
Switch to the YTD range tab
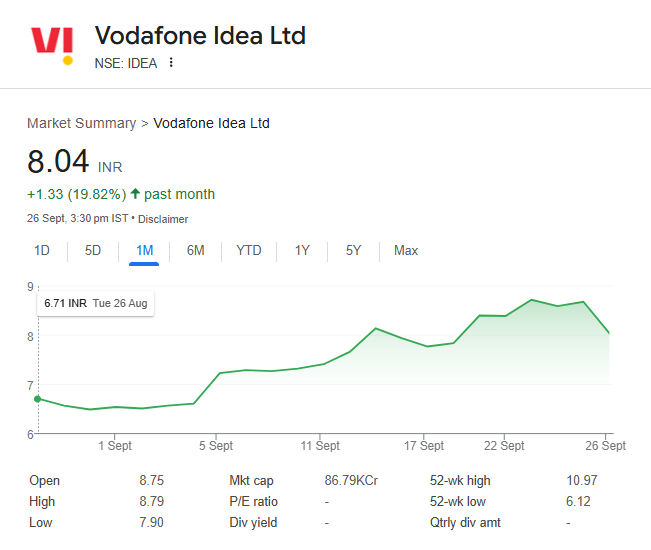[x=249, y=251]
